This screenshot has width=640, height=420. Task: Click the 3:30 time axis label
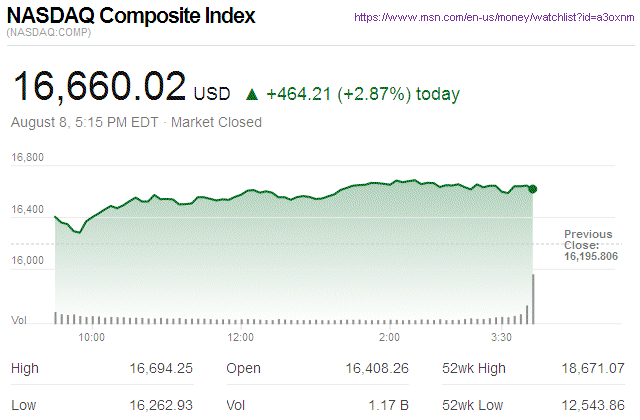(501, 337)
